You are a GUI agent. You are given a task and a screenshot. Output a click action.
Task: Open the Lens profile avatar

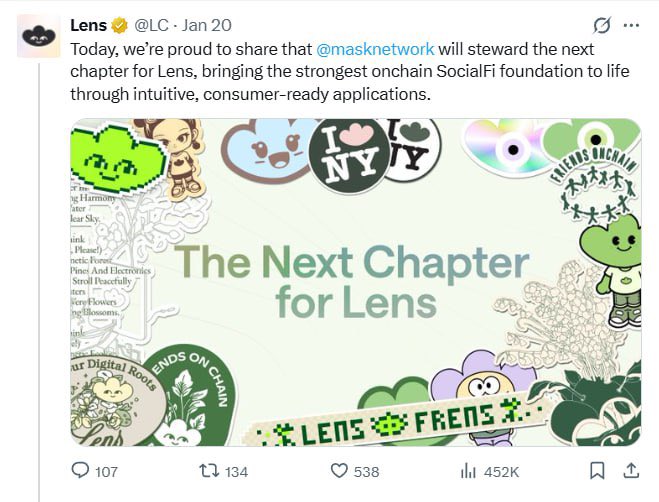point(38,36)
